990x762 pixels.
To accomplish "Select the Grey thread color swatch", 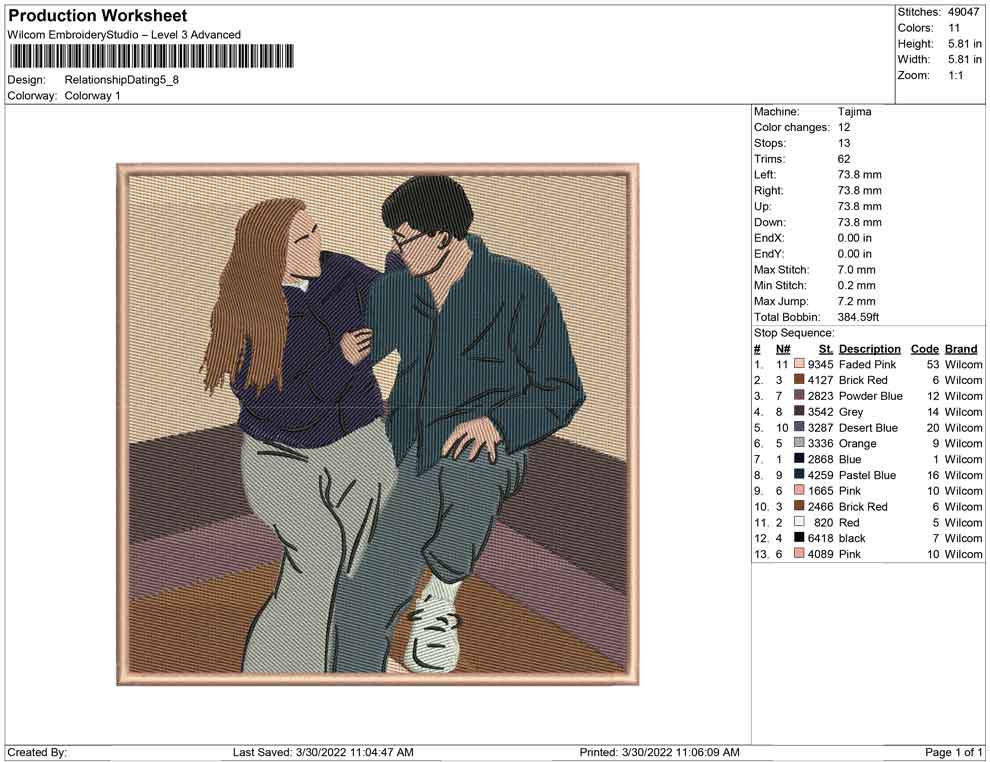I will click(x=799, y=412).
